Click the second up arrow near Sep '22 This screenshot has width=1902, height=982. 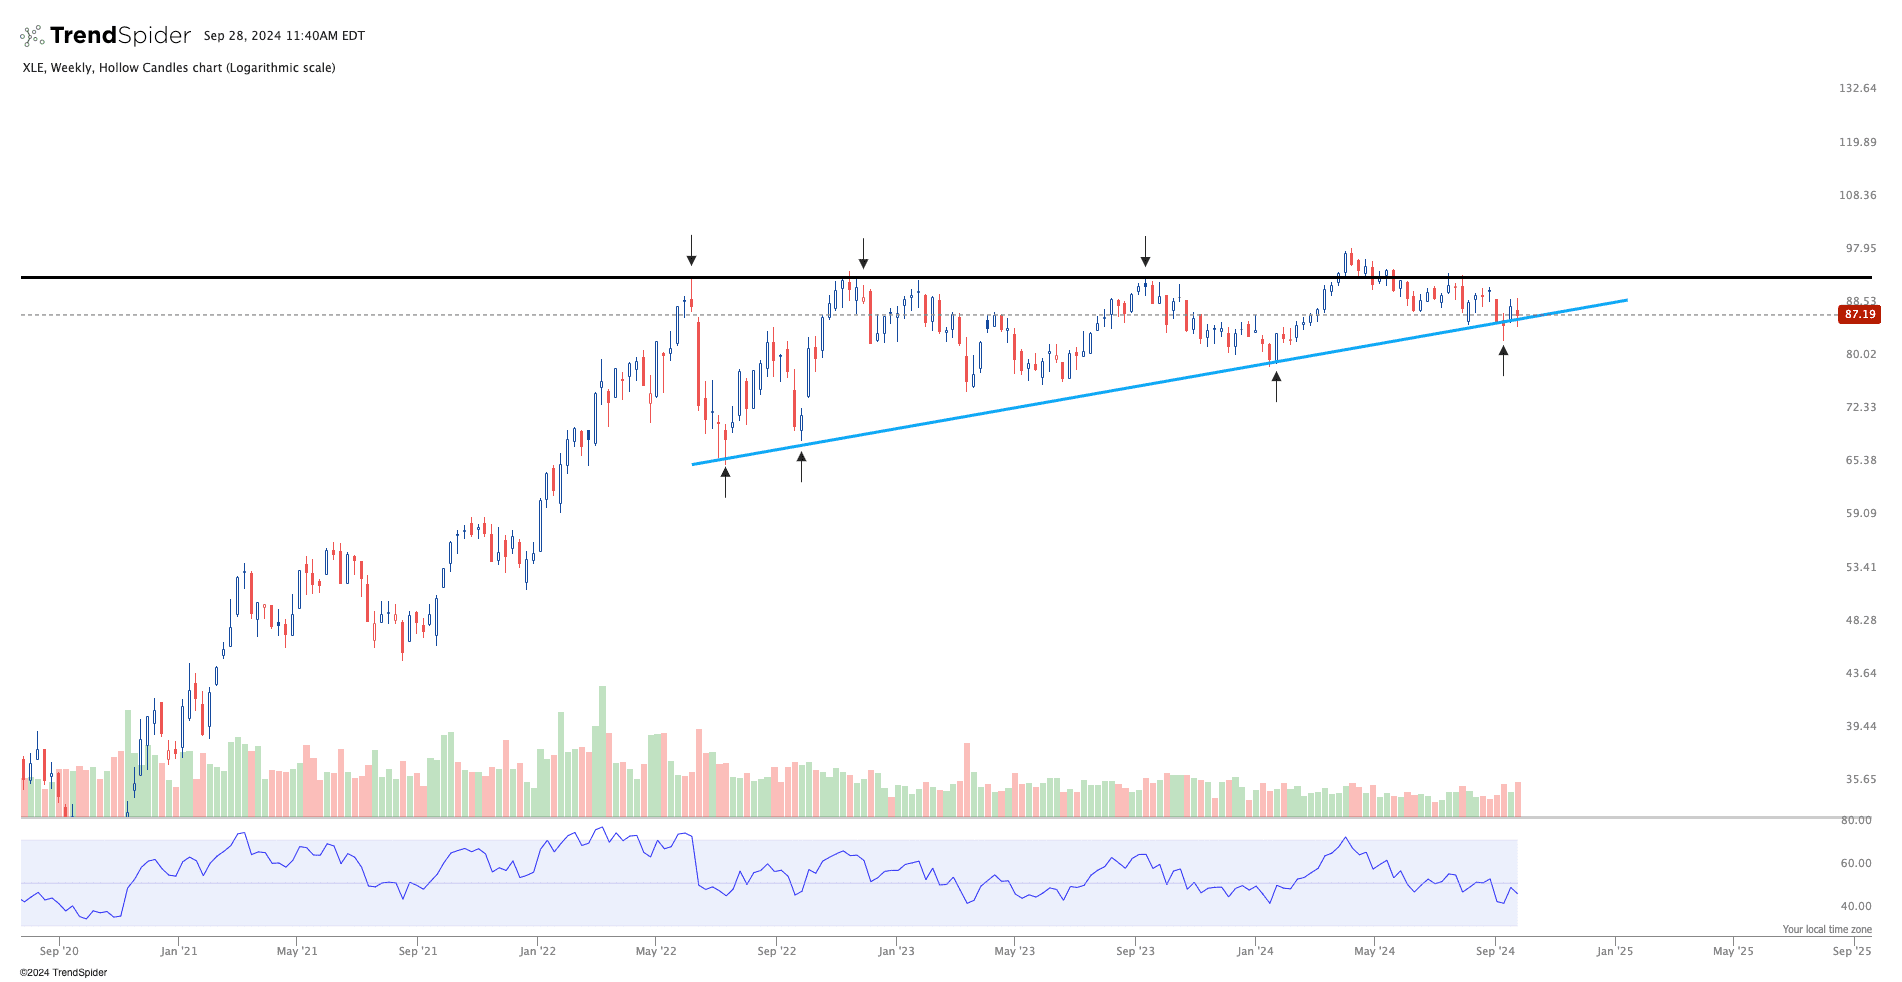(x=801, y=466)
